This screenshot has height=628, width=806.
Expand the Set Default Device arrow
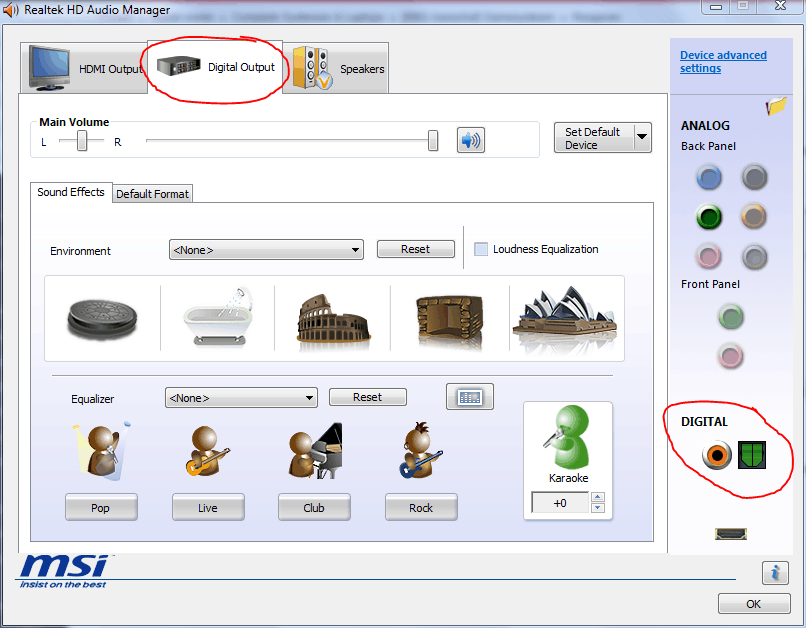pos(642,137)
